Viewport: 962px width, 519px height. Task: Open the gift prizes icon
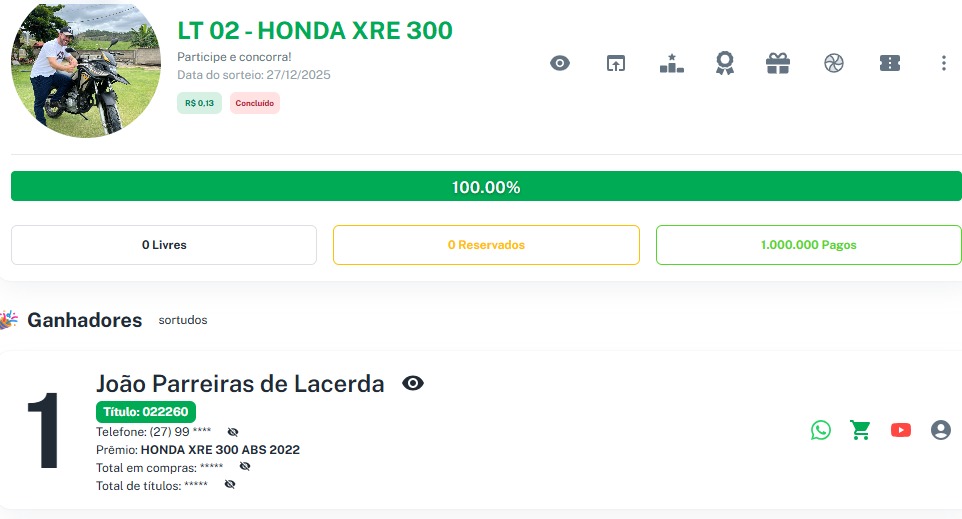pos(778,63)
